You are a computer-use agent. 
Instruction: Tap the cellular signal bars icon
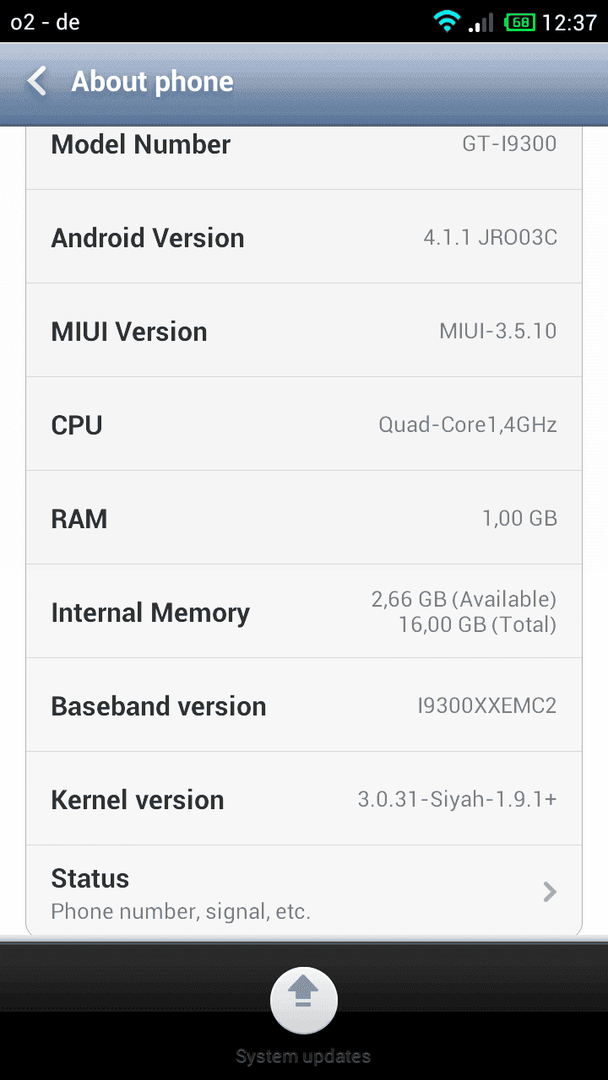(x=481, y=23)
